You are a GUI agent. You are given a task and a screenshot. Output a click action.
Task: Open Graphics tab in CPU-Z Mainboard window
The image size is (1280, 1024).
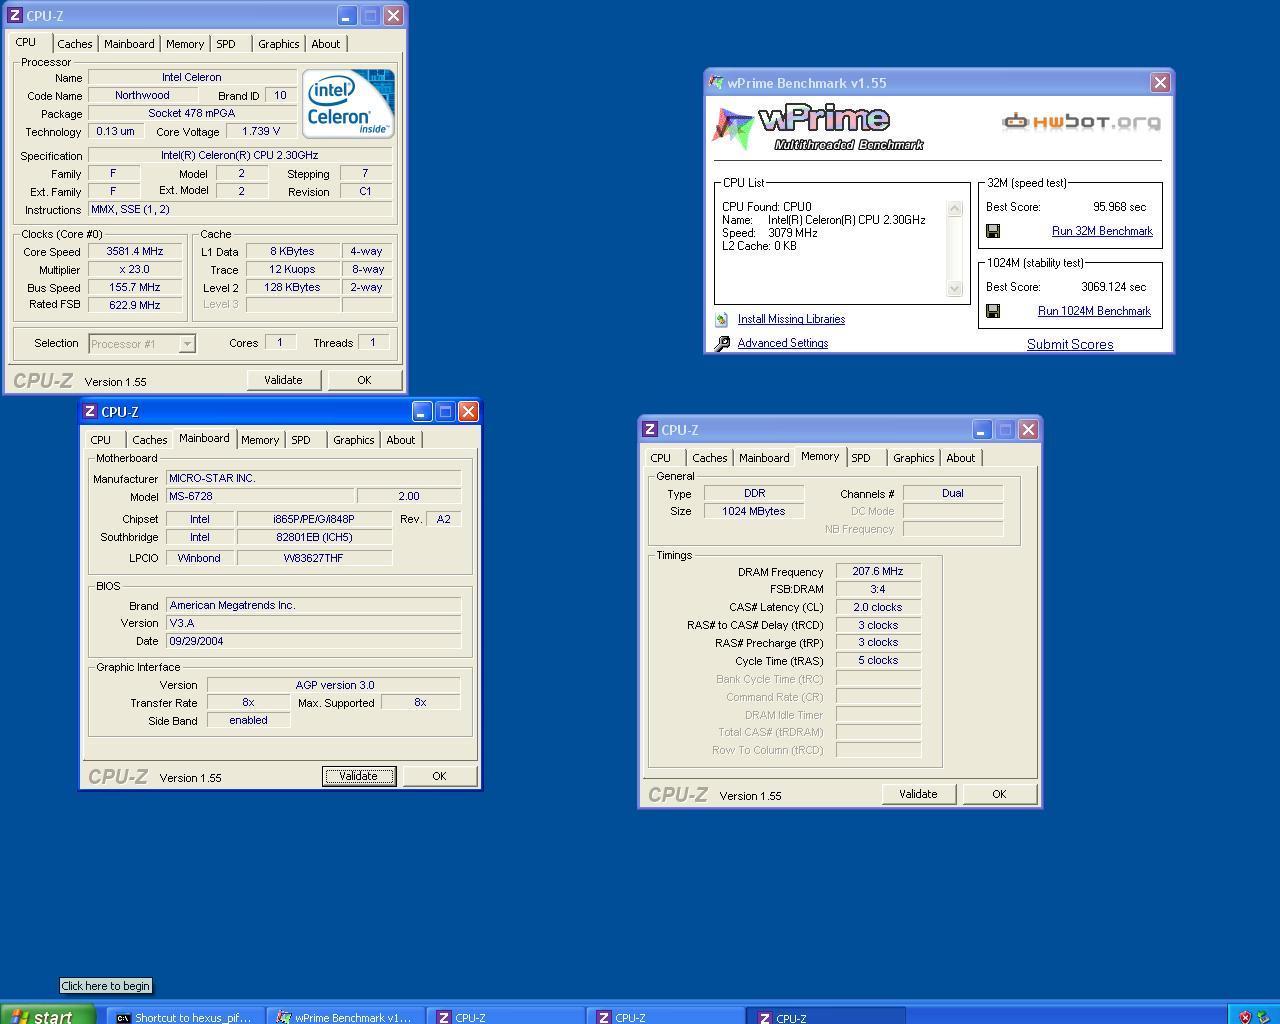(x=353, y=440)
